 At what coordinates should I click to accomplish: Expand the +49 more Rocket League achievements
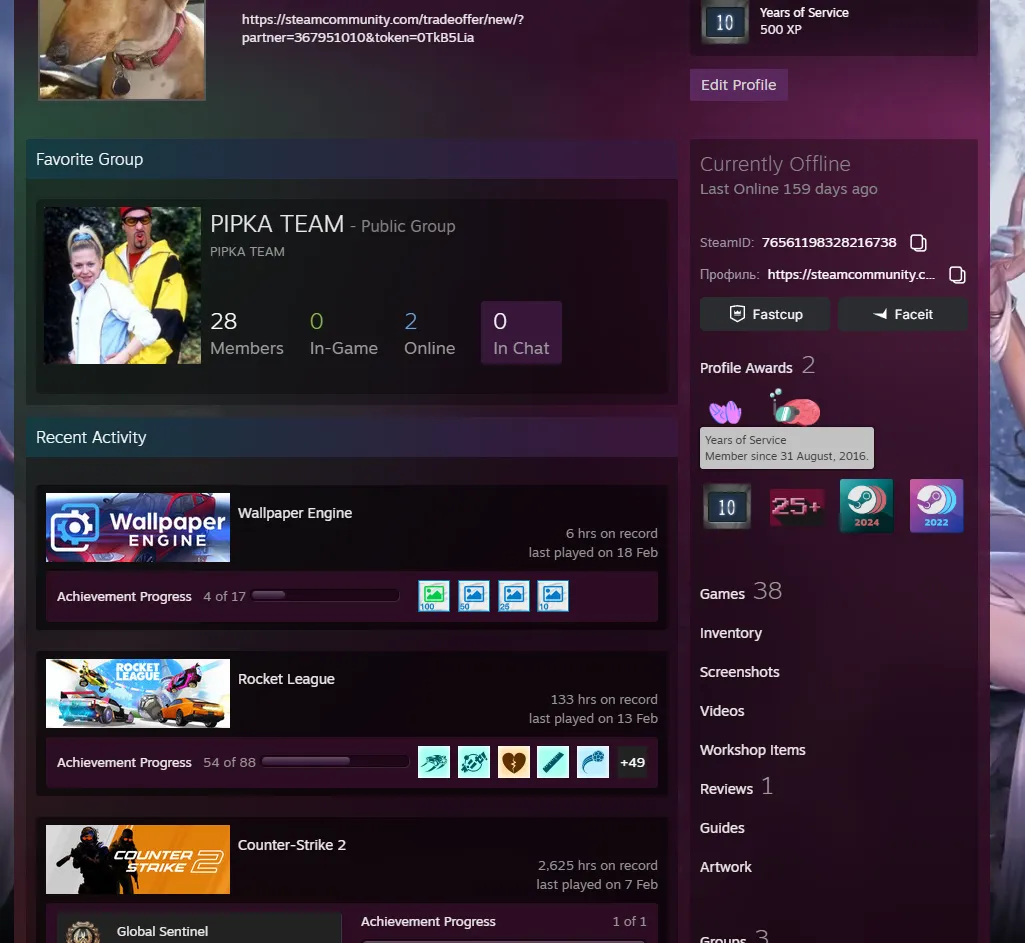coord(632,762)
